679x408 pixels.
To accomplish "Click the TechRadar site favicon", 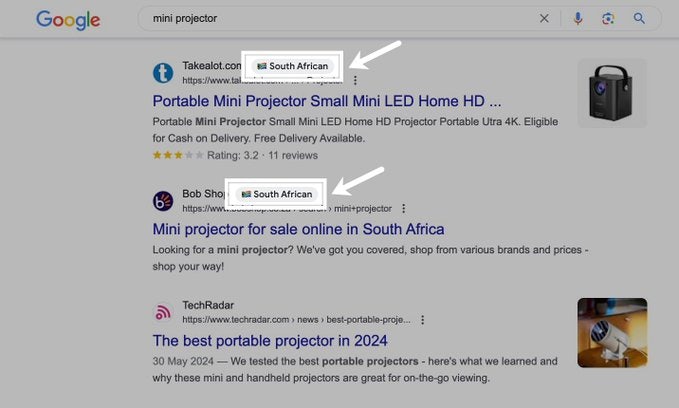I will (x=163, y=313).
